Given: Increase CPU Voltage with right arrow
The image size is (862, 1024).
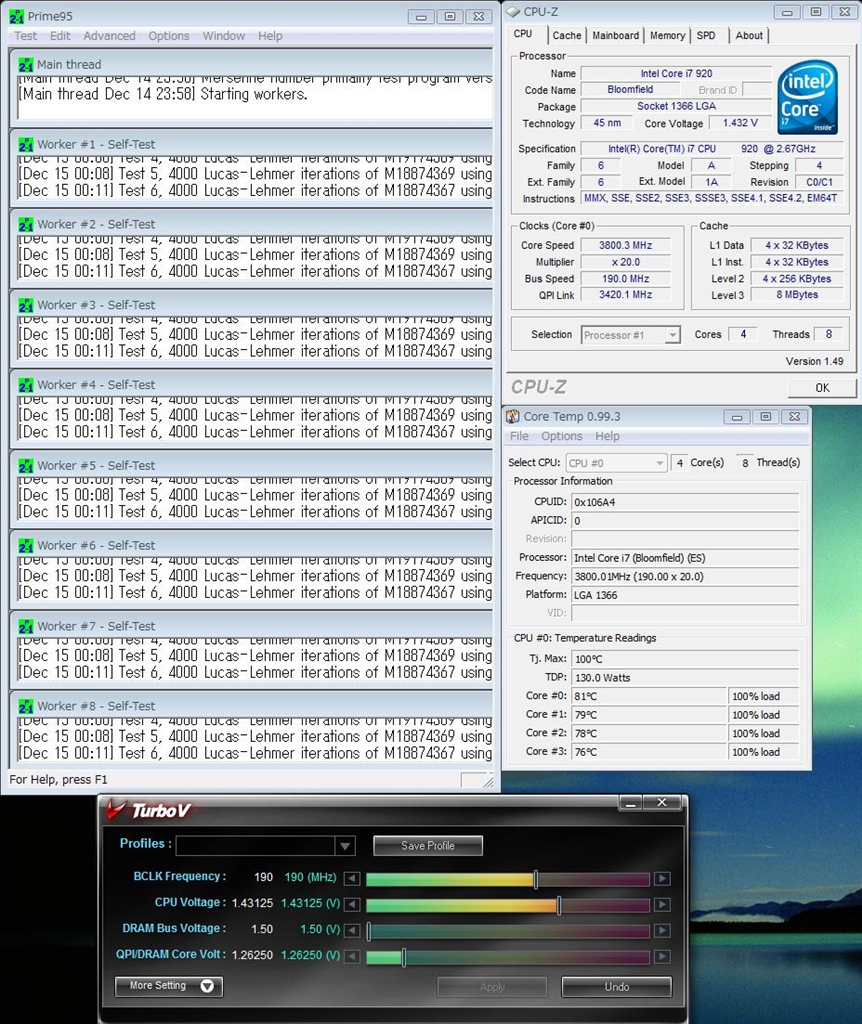Looking at the screenshot, I should click(661, 905).
